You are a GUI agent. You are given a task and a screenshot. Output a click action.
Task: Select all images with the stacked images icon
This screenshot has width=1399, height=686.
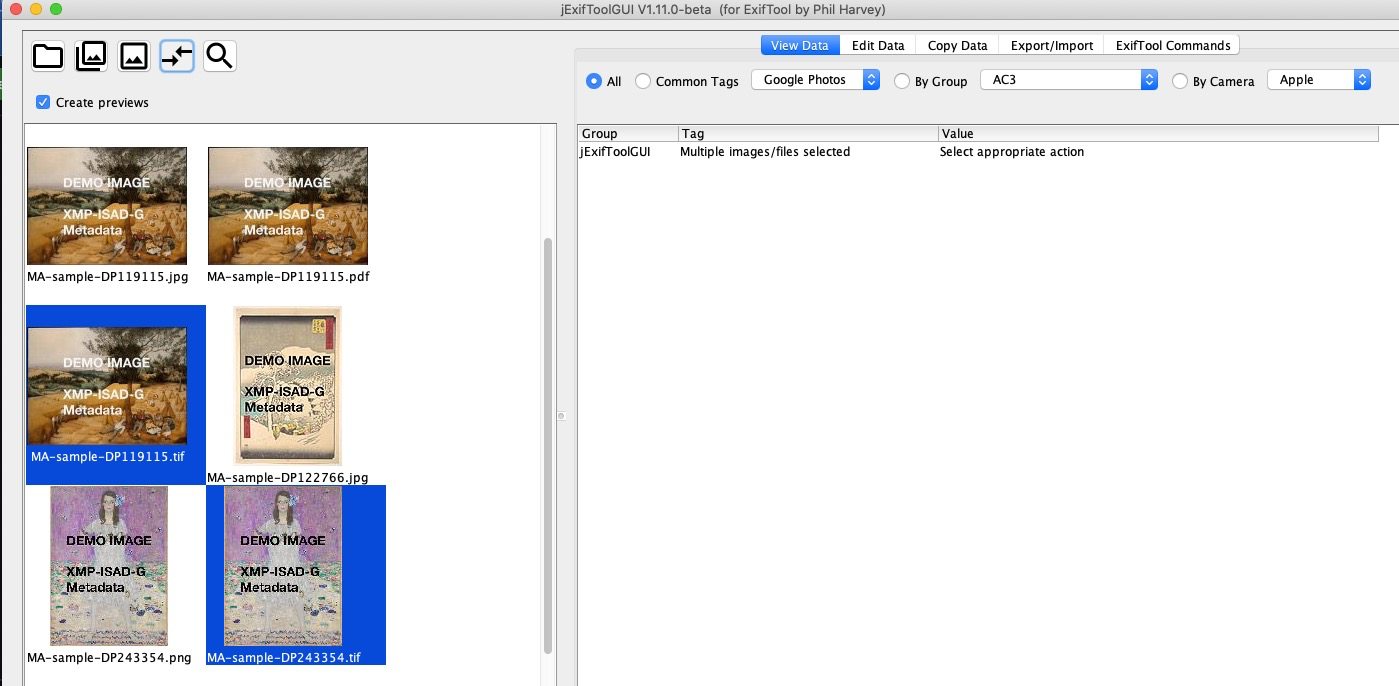(x=91, y=56)
